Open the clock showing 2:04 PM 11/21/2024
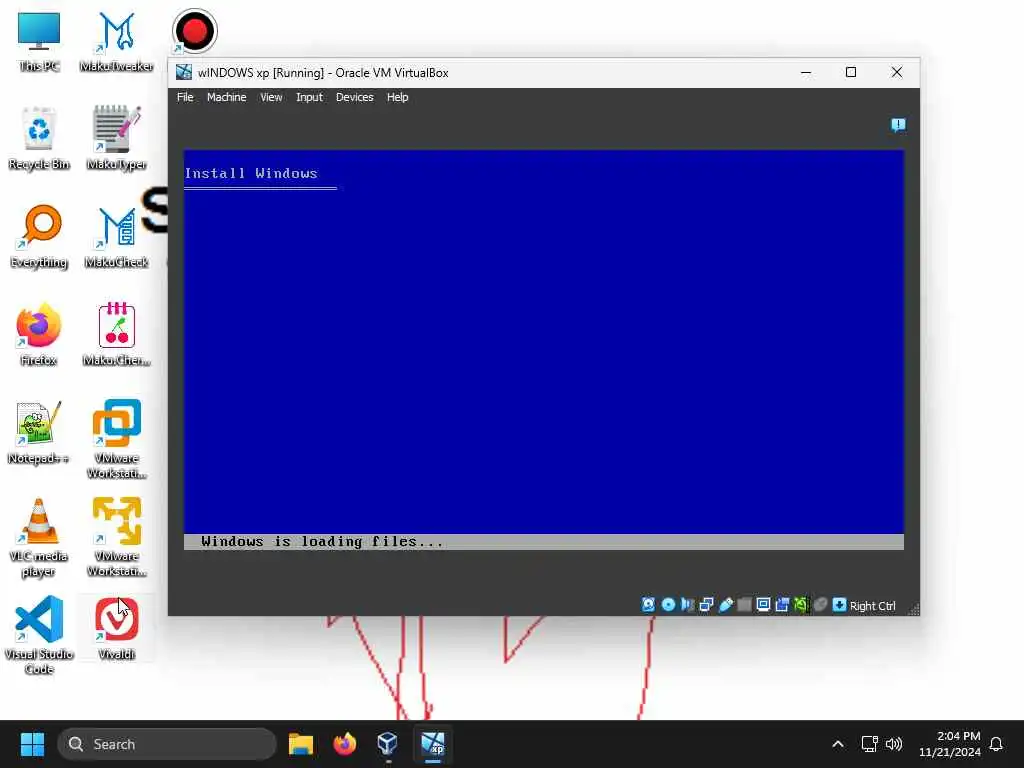The height and width of the screenshot is (768, 1024). tap(950, 744)
